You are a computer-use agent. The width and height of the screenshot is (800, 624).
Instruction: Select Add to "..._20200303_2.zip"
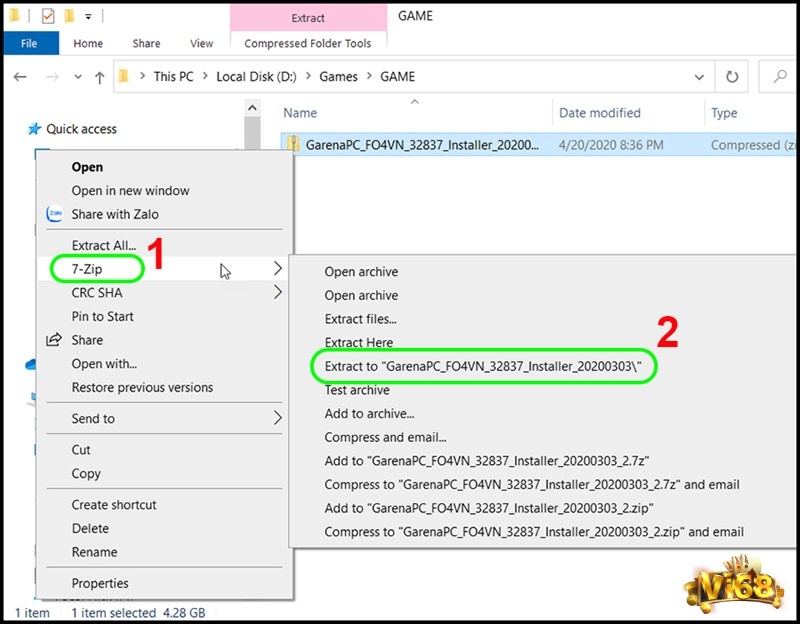tap(489, 508)
